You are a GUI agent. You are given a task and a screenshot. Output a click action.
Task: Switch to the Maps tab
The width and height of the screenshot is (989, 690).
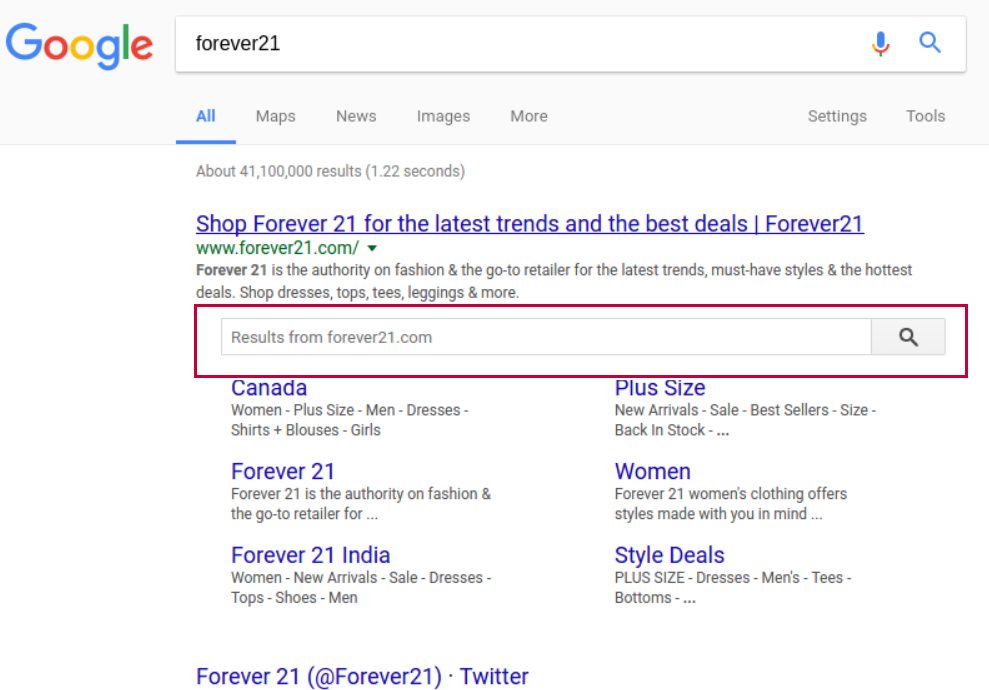click(x=275, y=116)
